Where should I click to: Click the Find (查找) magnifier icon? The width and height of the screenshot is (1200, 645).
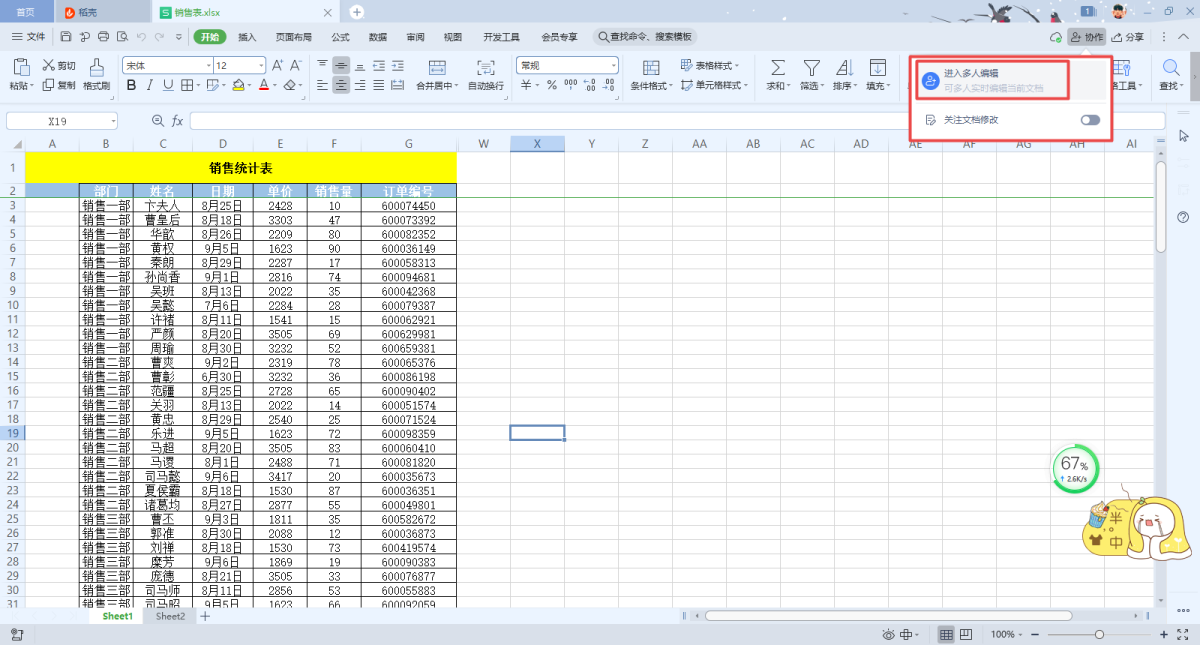1169,67
